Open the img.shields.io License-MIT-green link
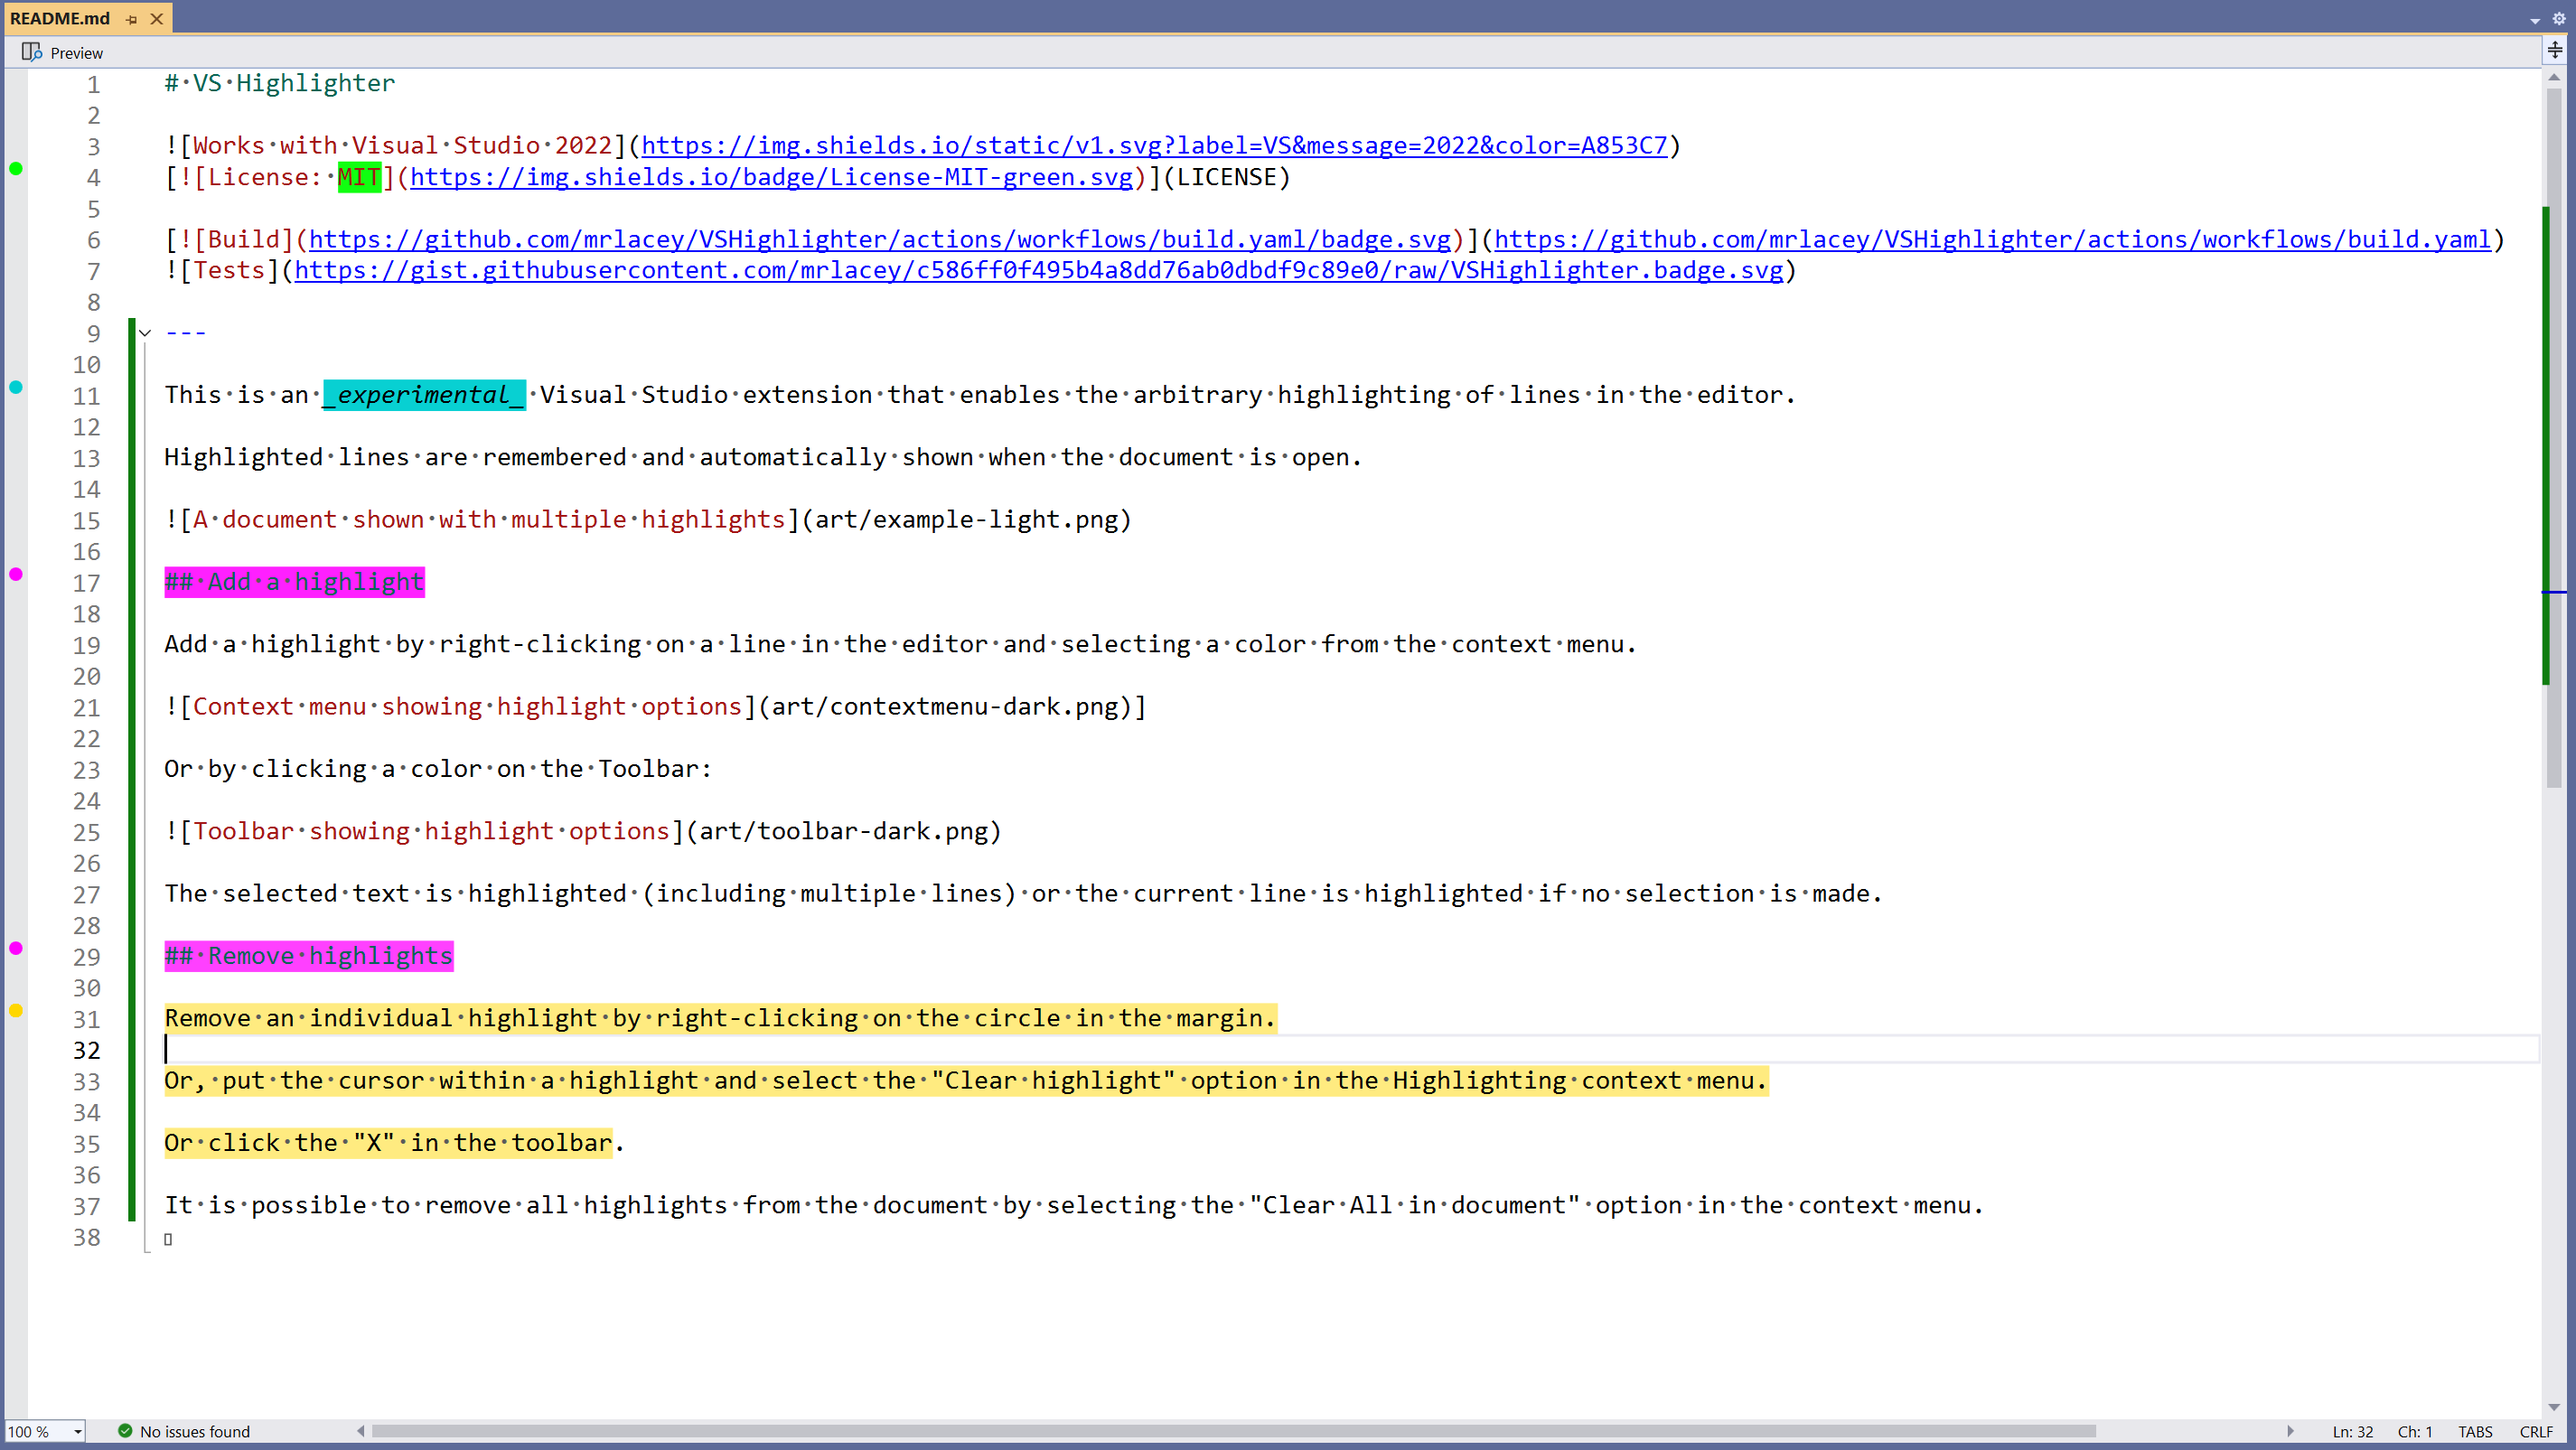Image resolution: width=2576 pixels, height=1450 pixels. 770,177
